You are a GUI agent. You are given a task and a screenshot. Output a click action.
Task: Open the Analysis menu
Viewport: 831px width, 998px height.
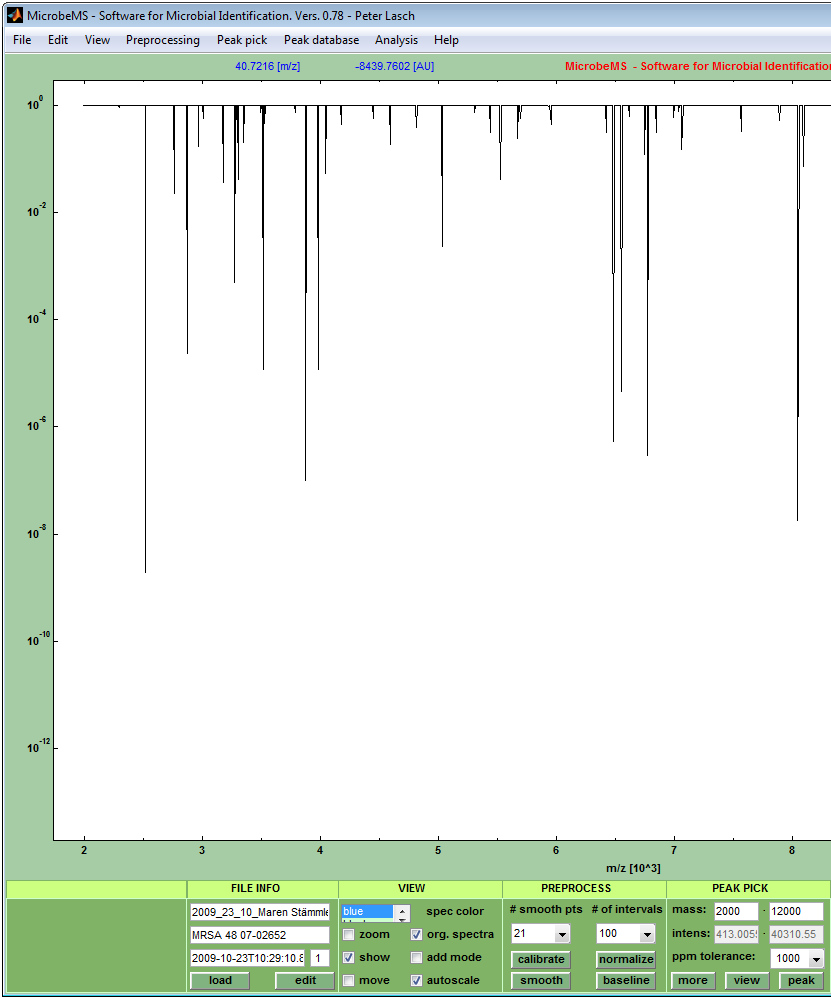click(396, 40)
